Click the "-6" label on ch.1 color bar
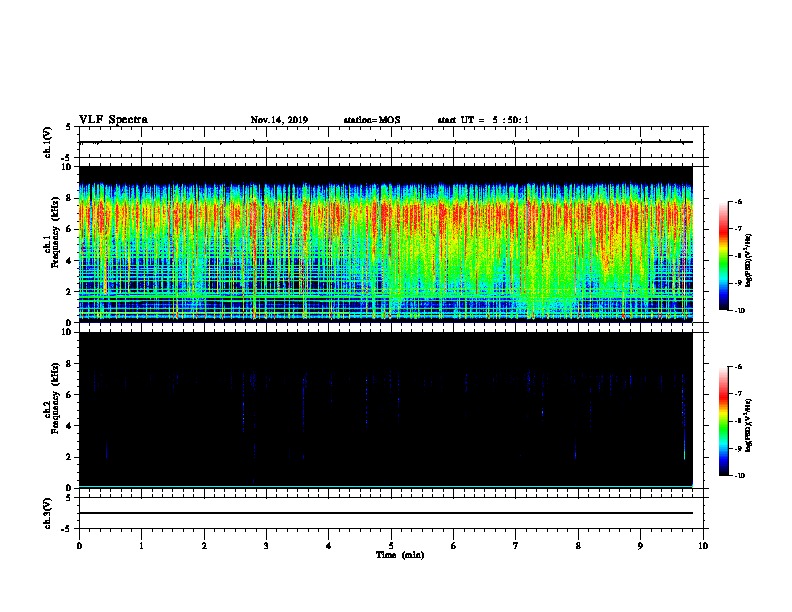 pos(737,201)
